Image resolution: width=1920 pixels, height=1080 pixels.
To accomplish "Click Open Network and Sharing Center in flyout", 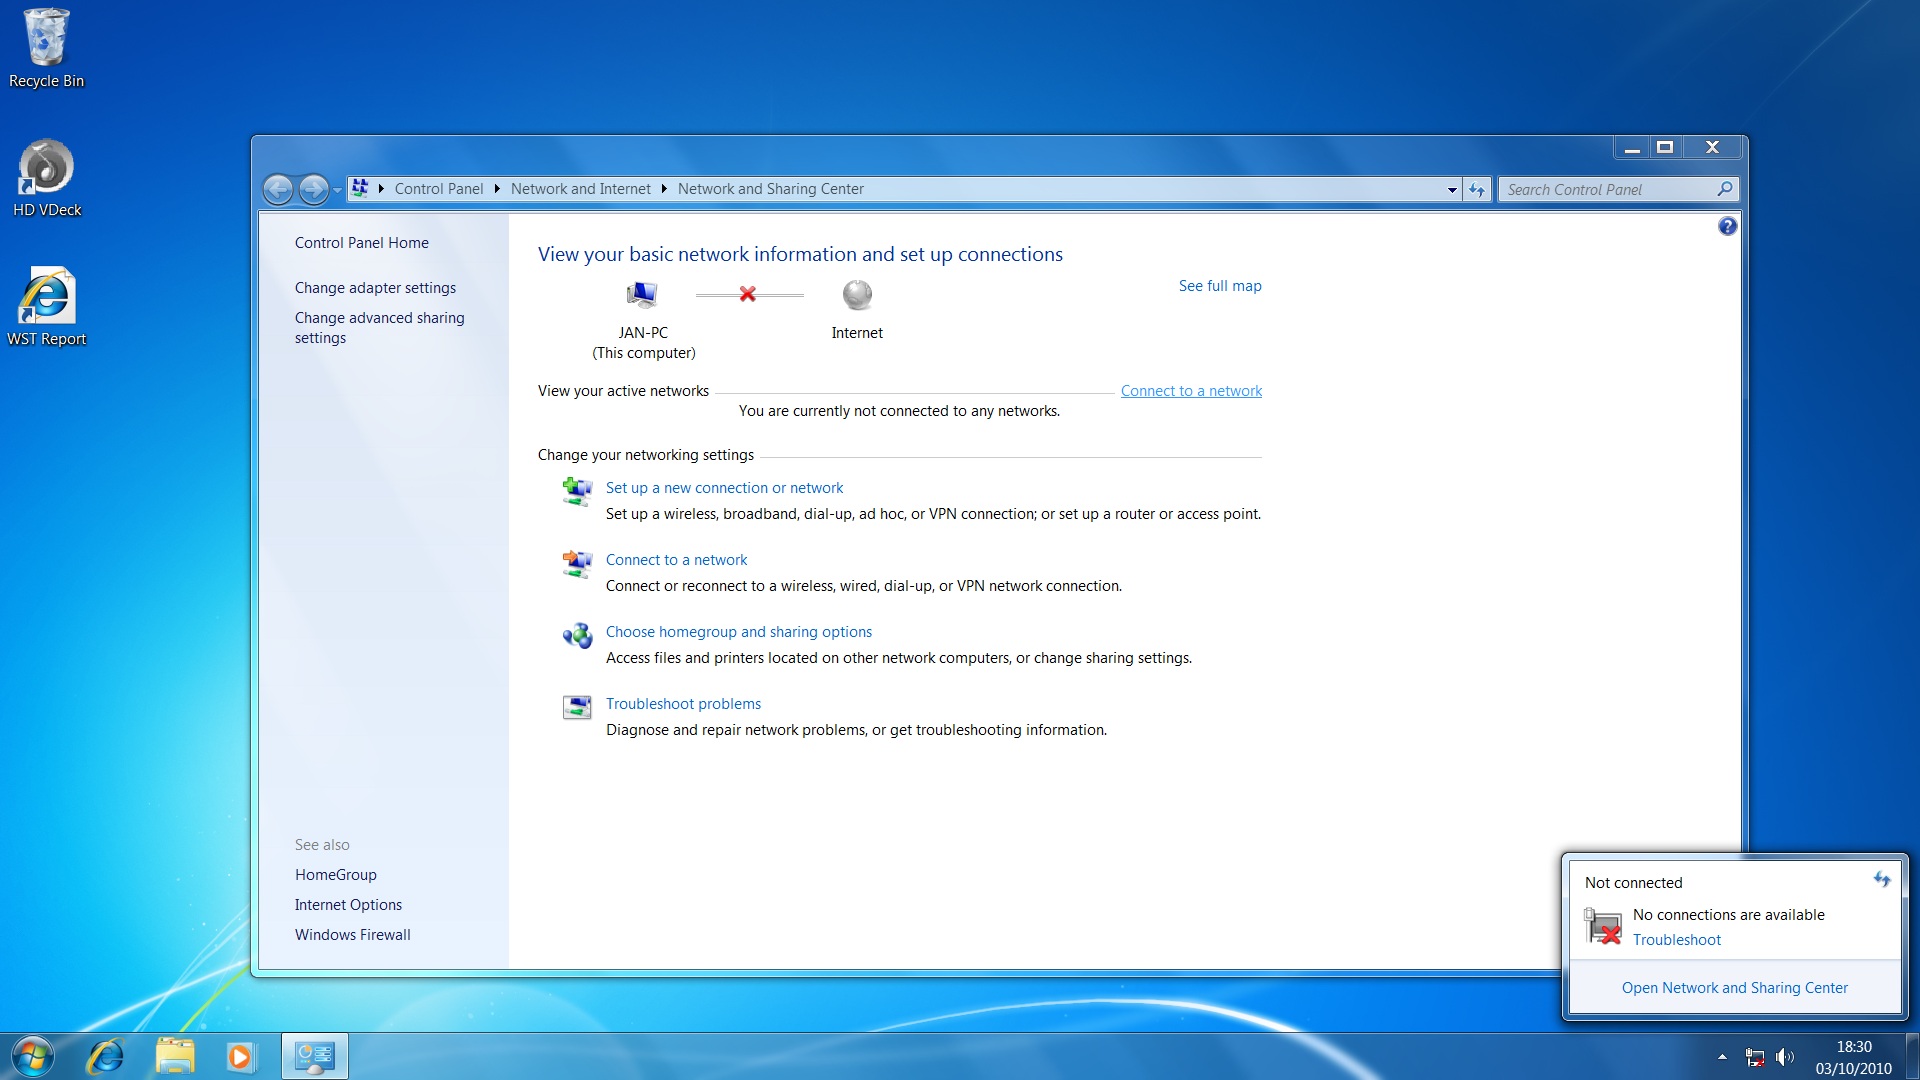I will click(x=1734, y=988).
